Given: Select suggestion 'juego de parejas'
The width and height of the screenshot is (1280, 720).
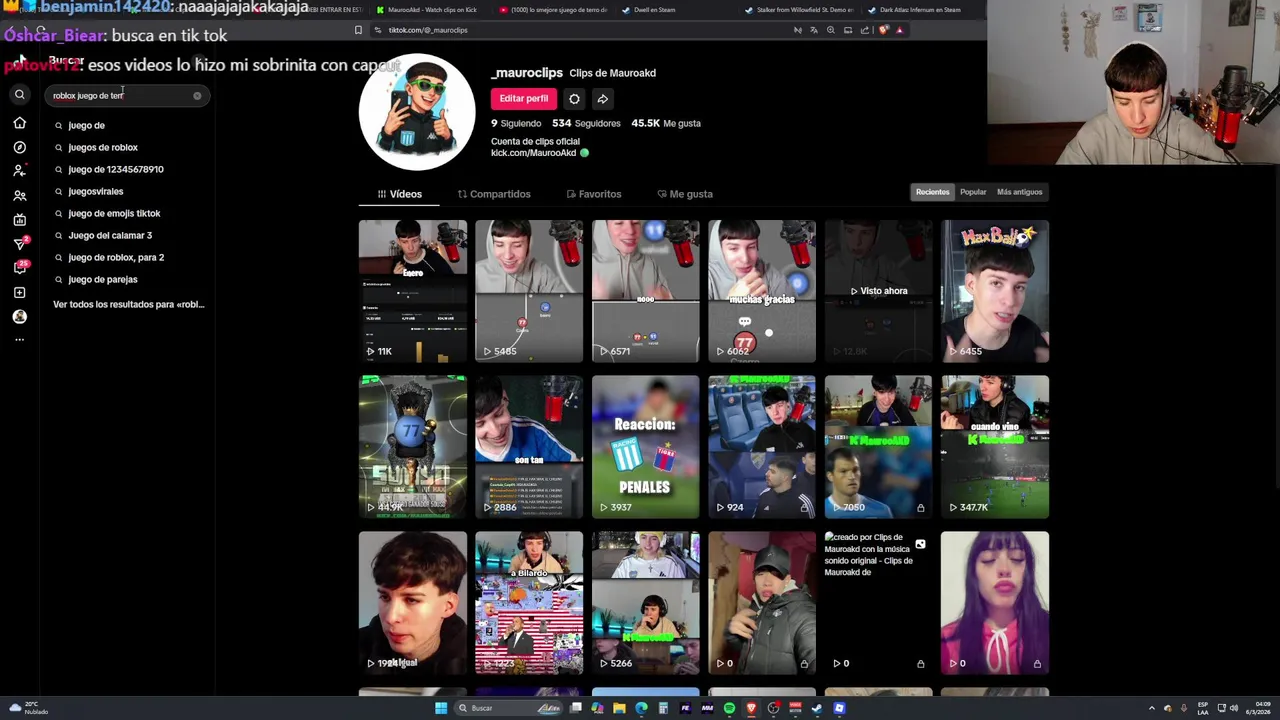Looking at the screenshot, I should click(x=103, y=279).
